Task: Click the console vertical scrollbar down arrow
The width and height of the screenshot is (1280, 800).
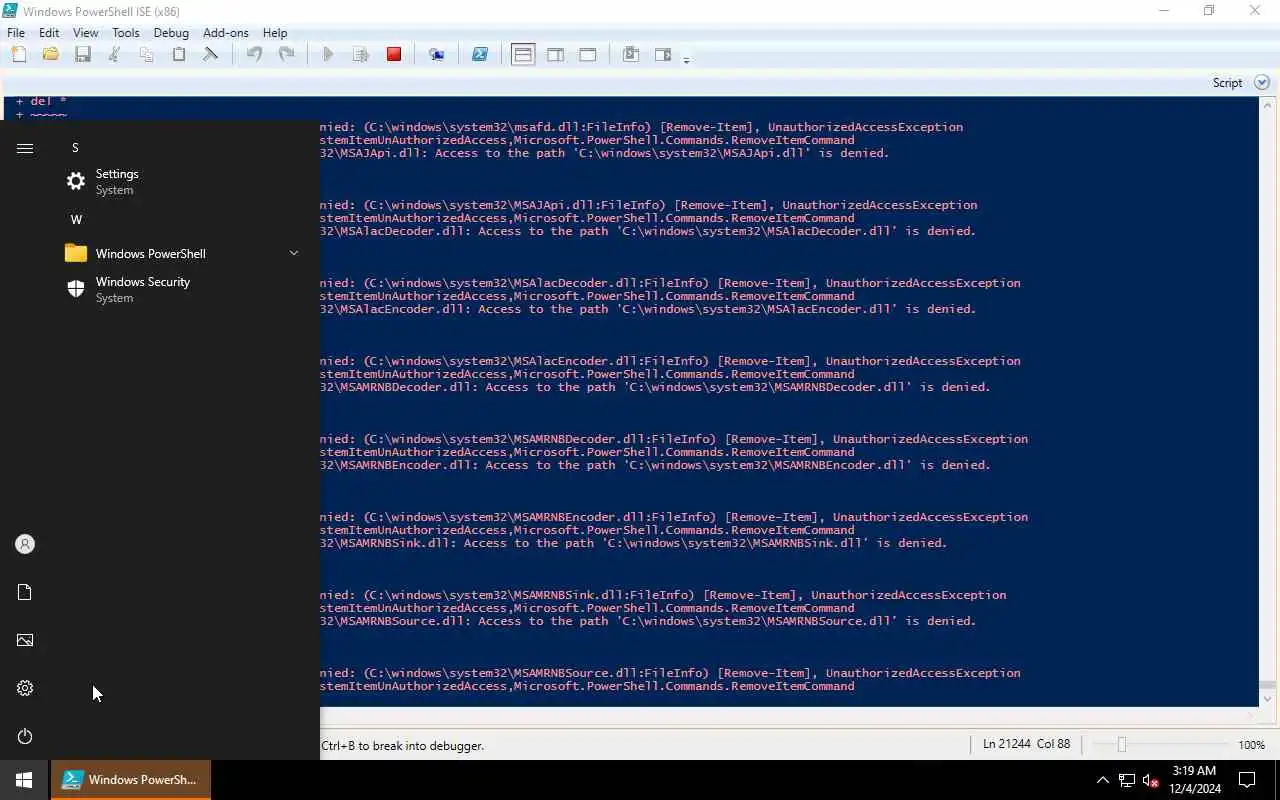Action: (x=1268, y=699)
